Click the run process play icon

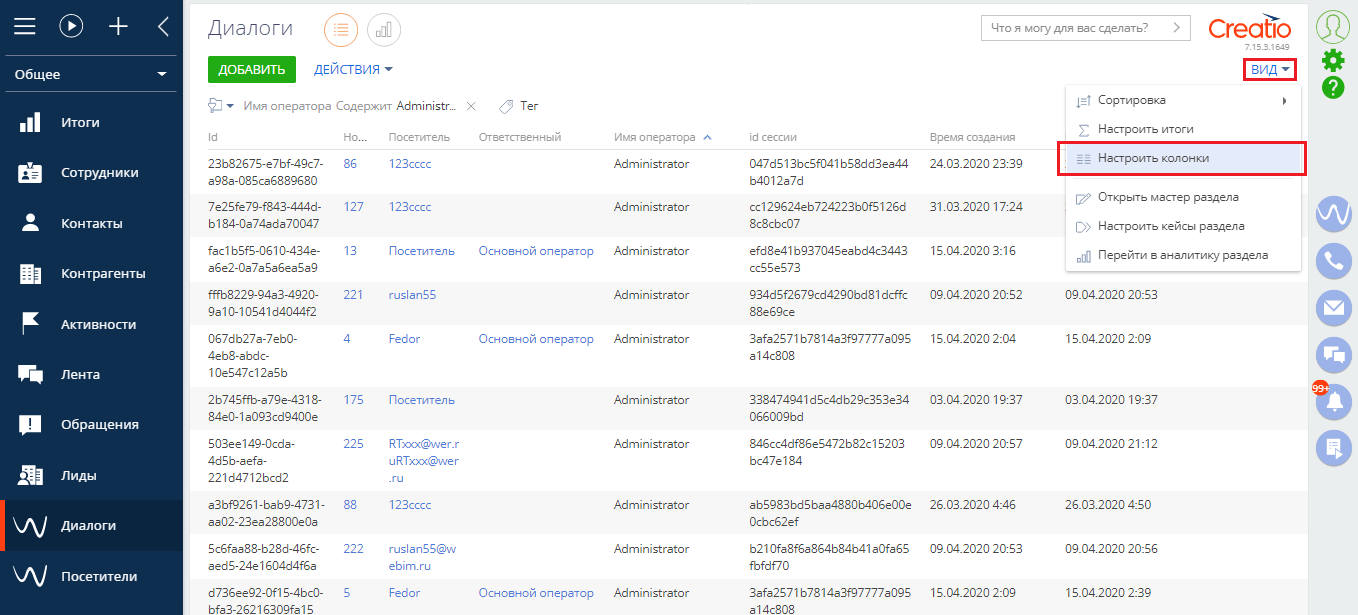click(x=70, y=26)
